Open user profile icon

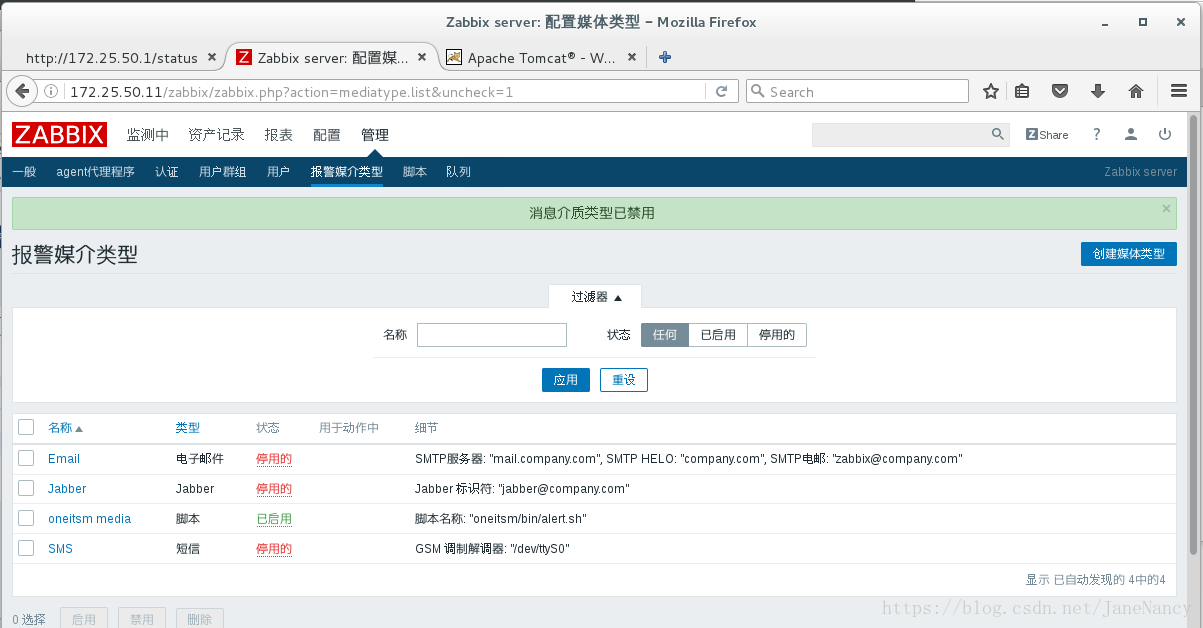pos(1131,134)
